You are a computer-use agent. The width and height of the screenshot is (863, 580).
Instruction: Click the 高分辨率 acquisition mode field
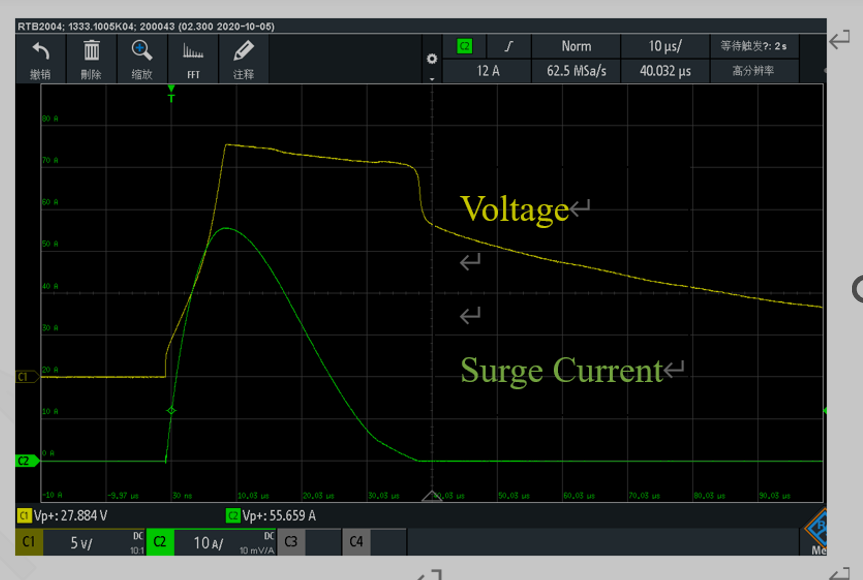coord(754,71)
